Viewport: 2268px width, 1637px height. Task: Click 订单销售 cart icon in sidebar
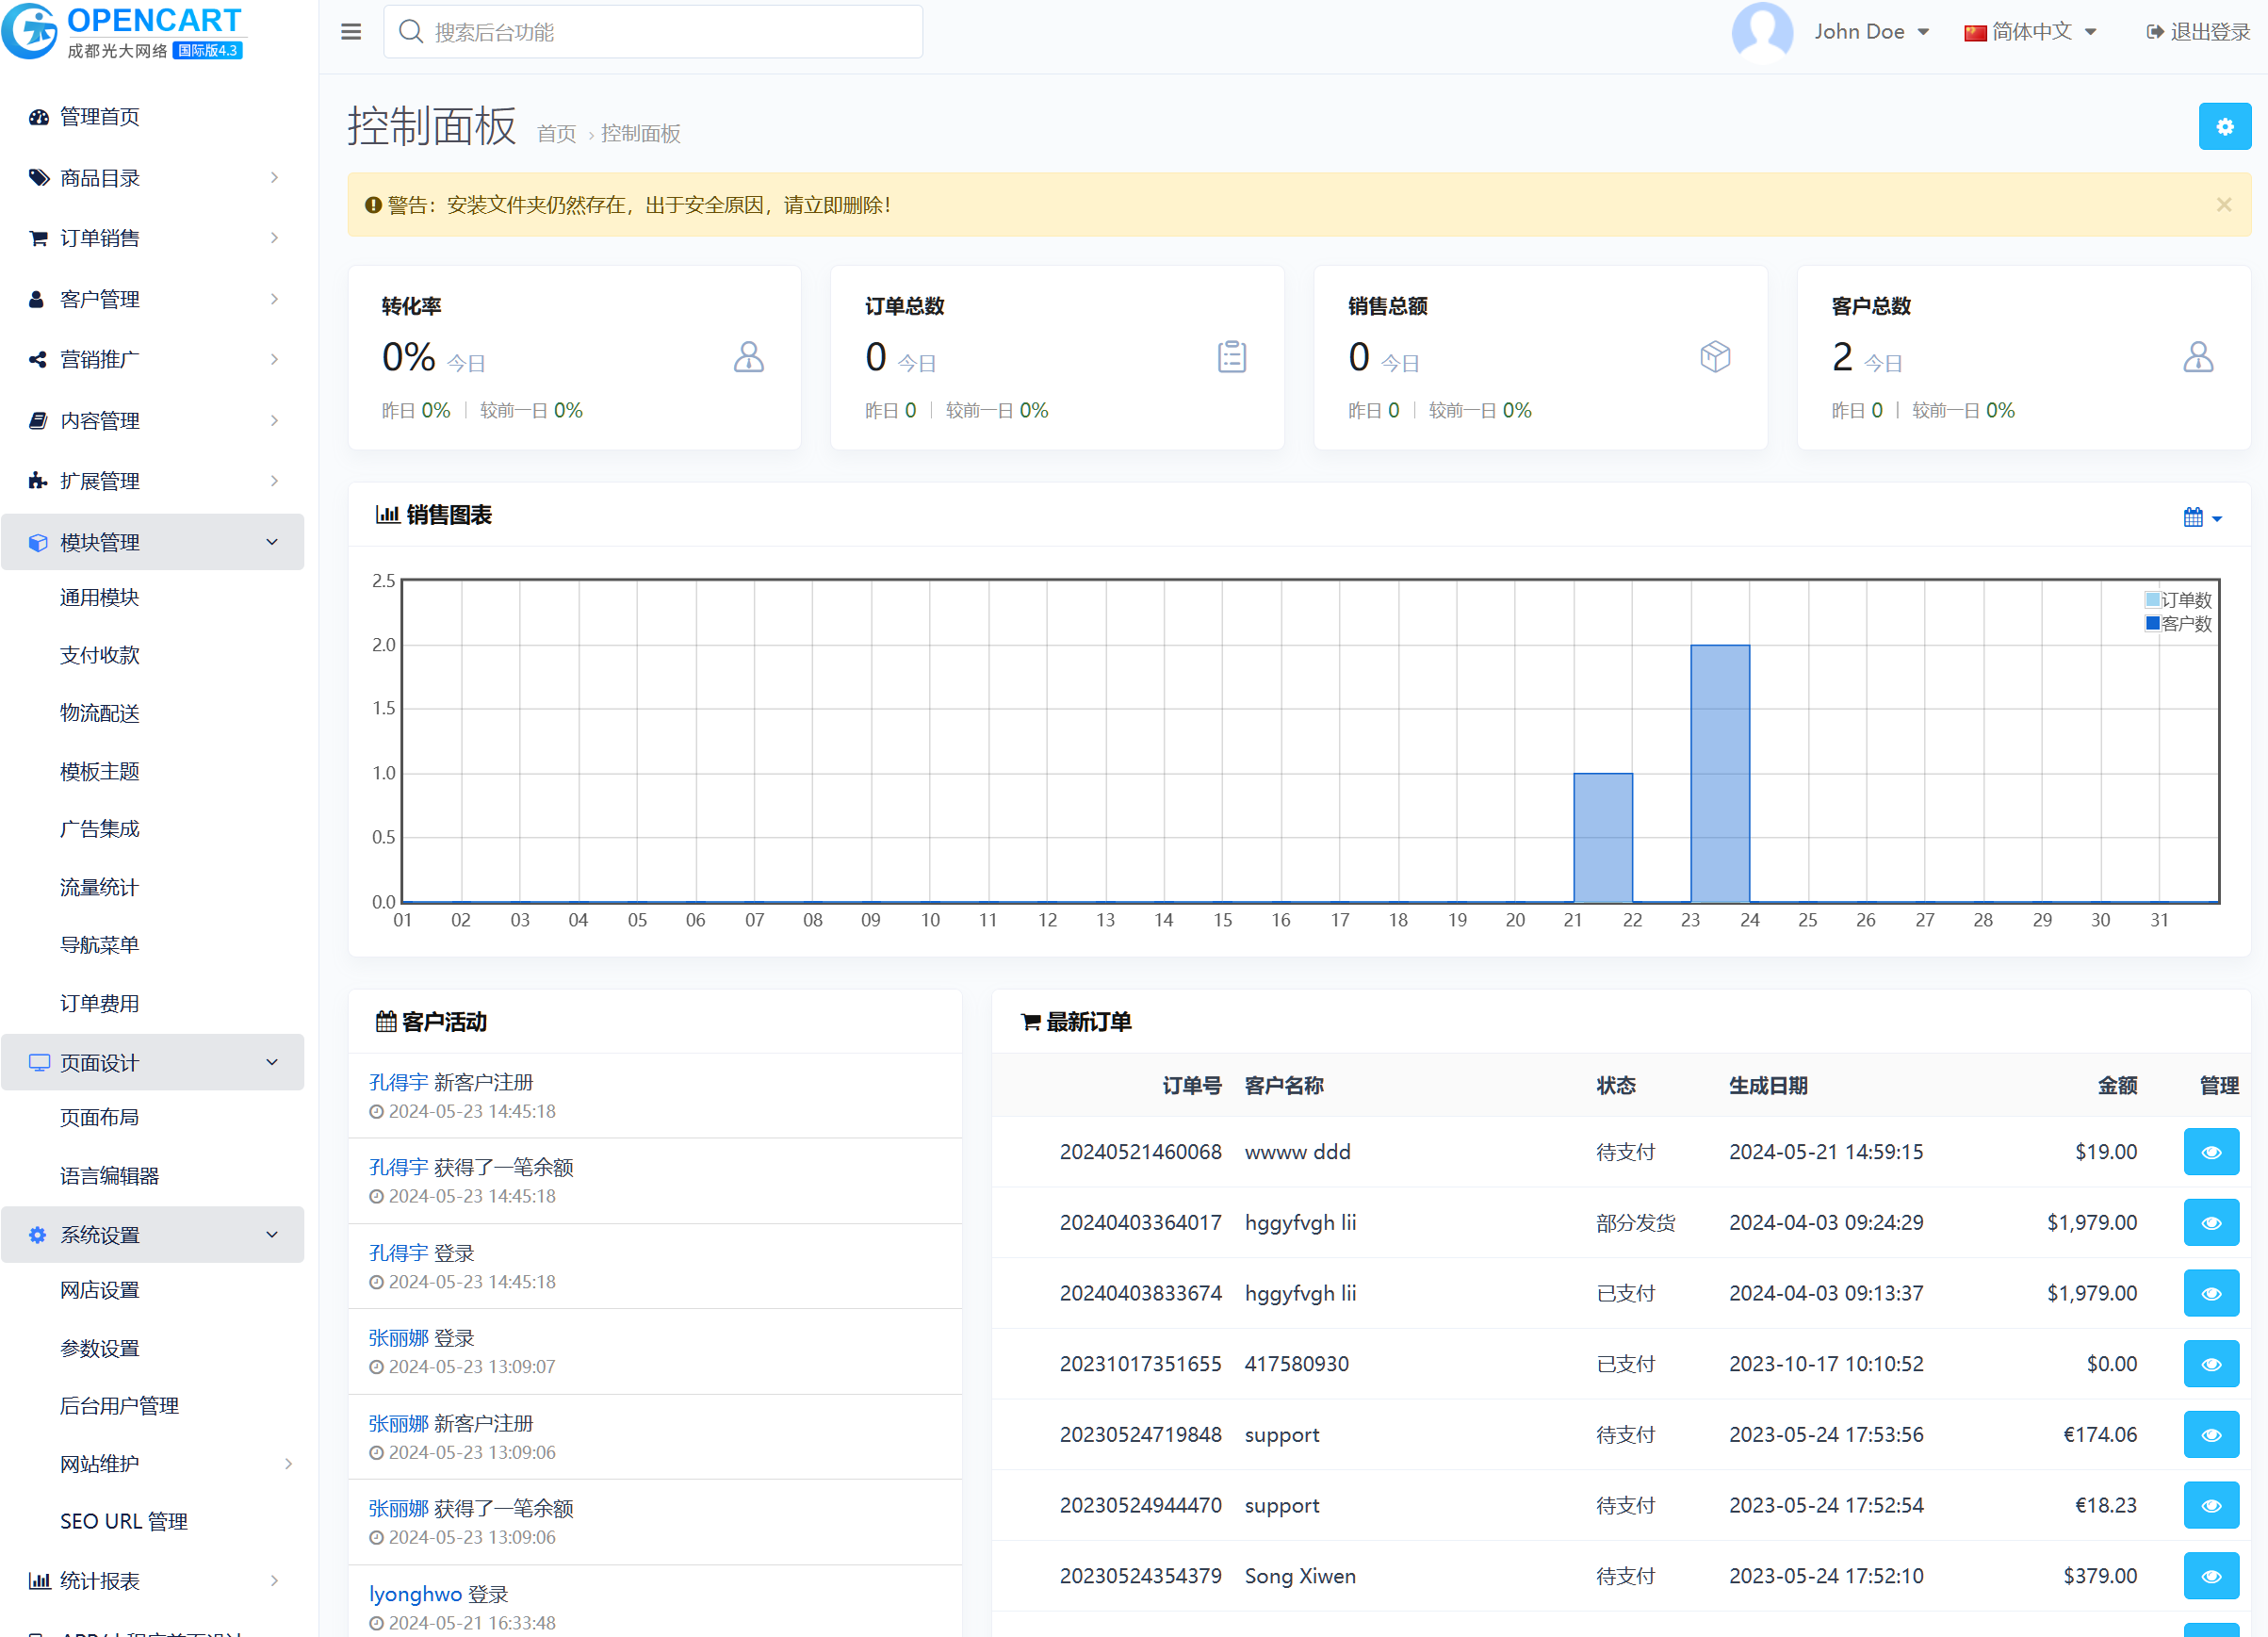click(x=38, y=238)
